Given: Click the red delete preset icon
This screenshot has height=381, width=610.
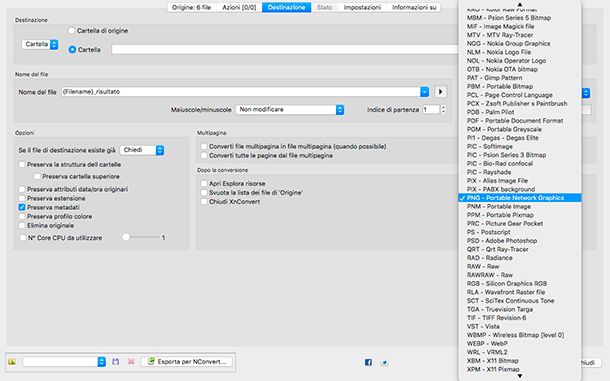Looking at the screenshot, I should 131,362.
